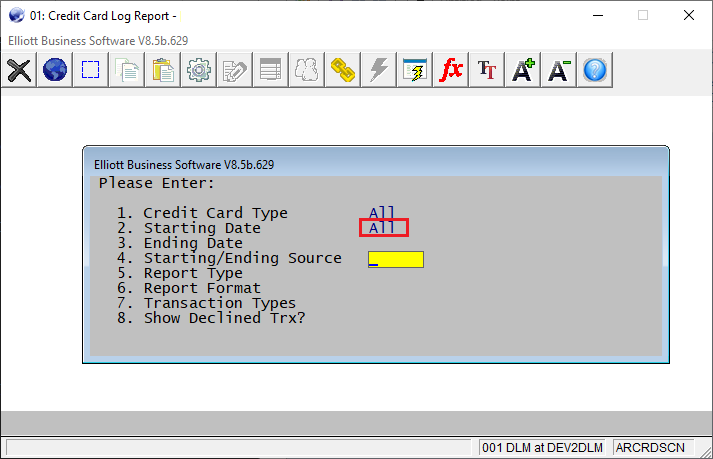Click the copy documents toolbar icon
This screenshot has height=459, width=713.
pos(127,70)
